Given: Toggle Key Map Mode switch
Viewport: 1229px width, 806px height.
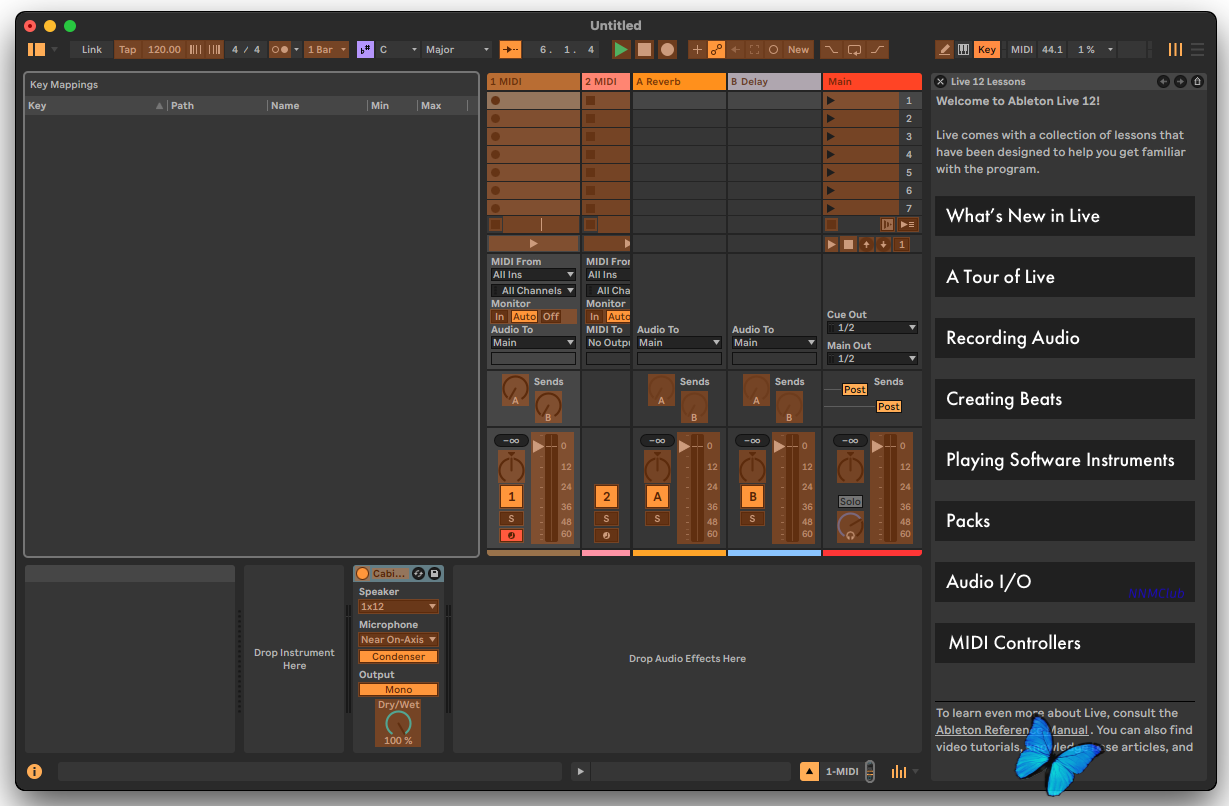Looking at the screenshot, I should [987, 49].
